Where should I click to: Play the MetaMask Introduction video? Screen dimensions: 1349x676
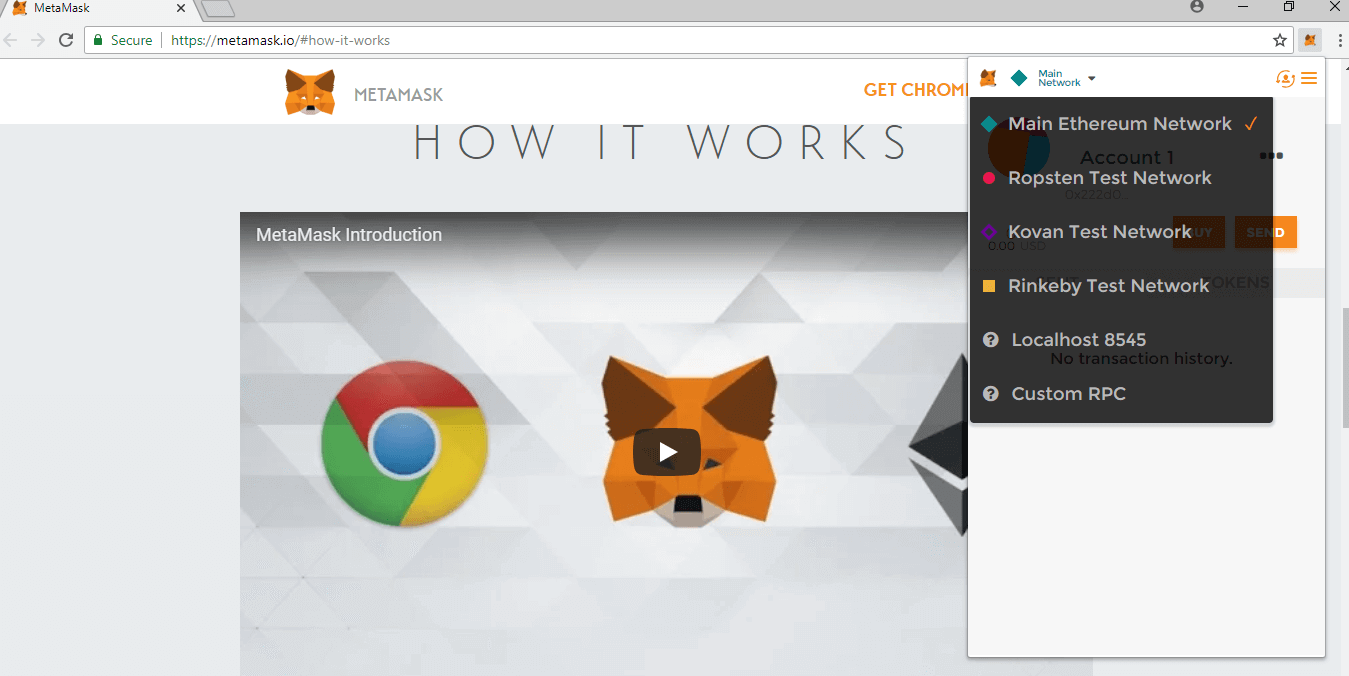(x=667, y=452)
